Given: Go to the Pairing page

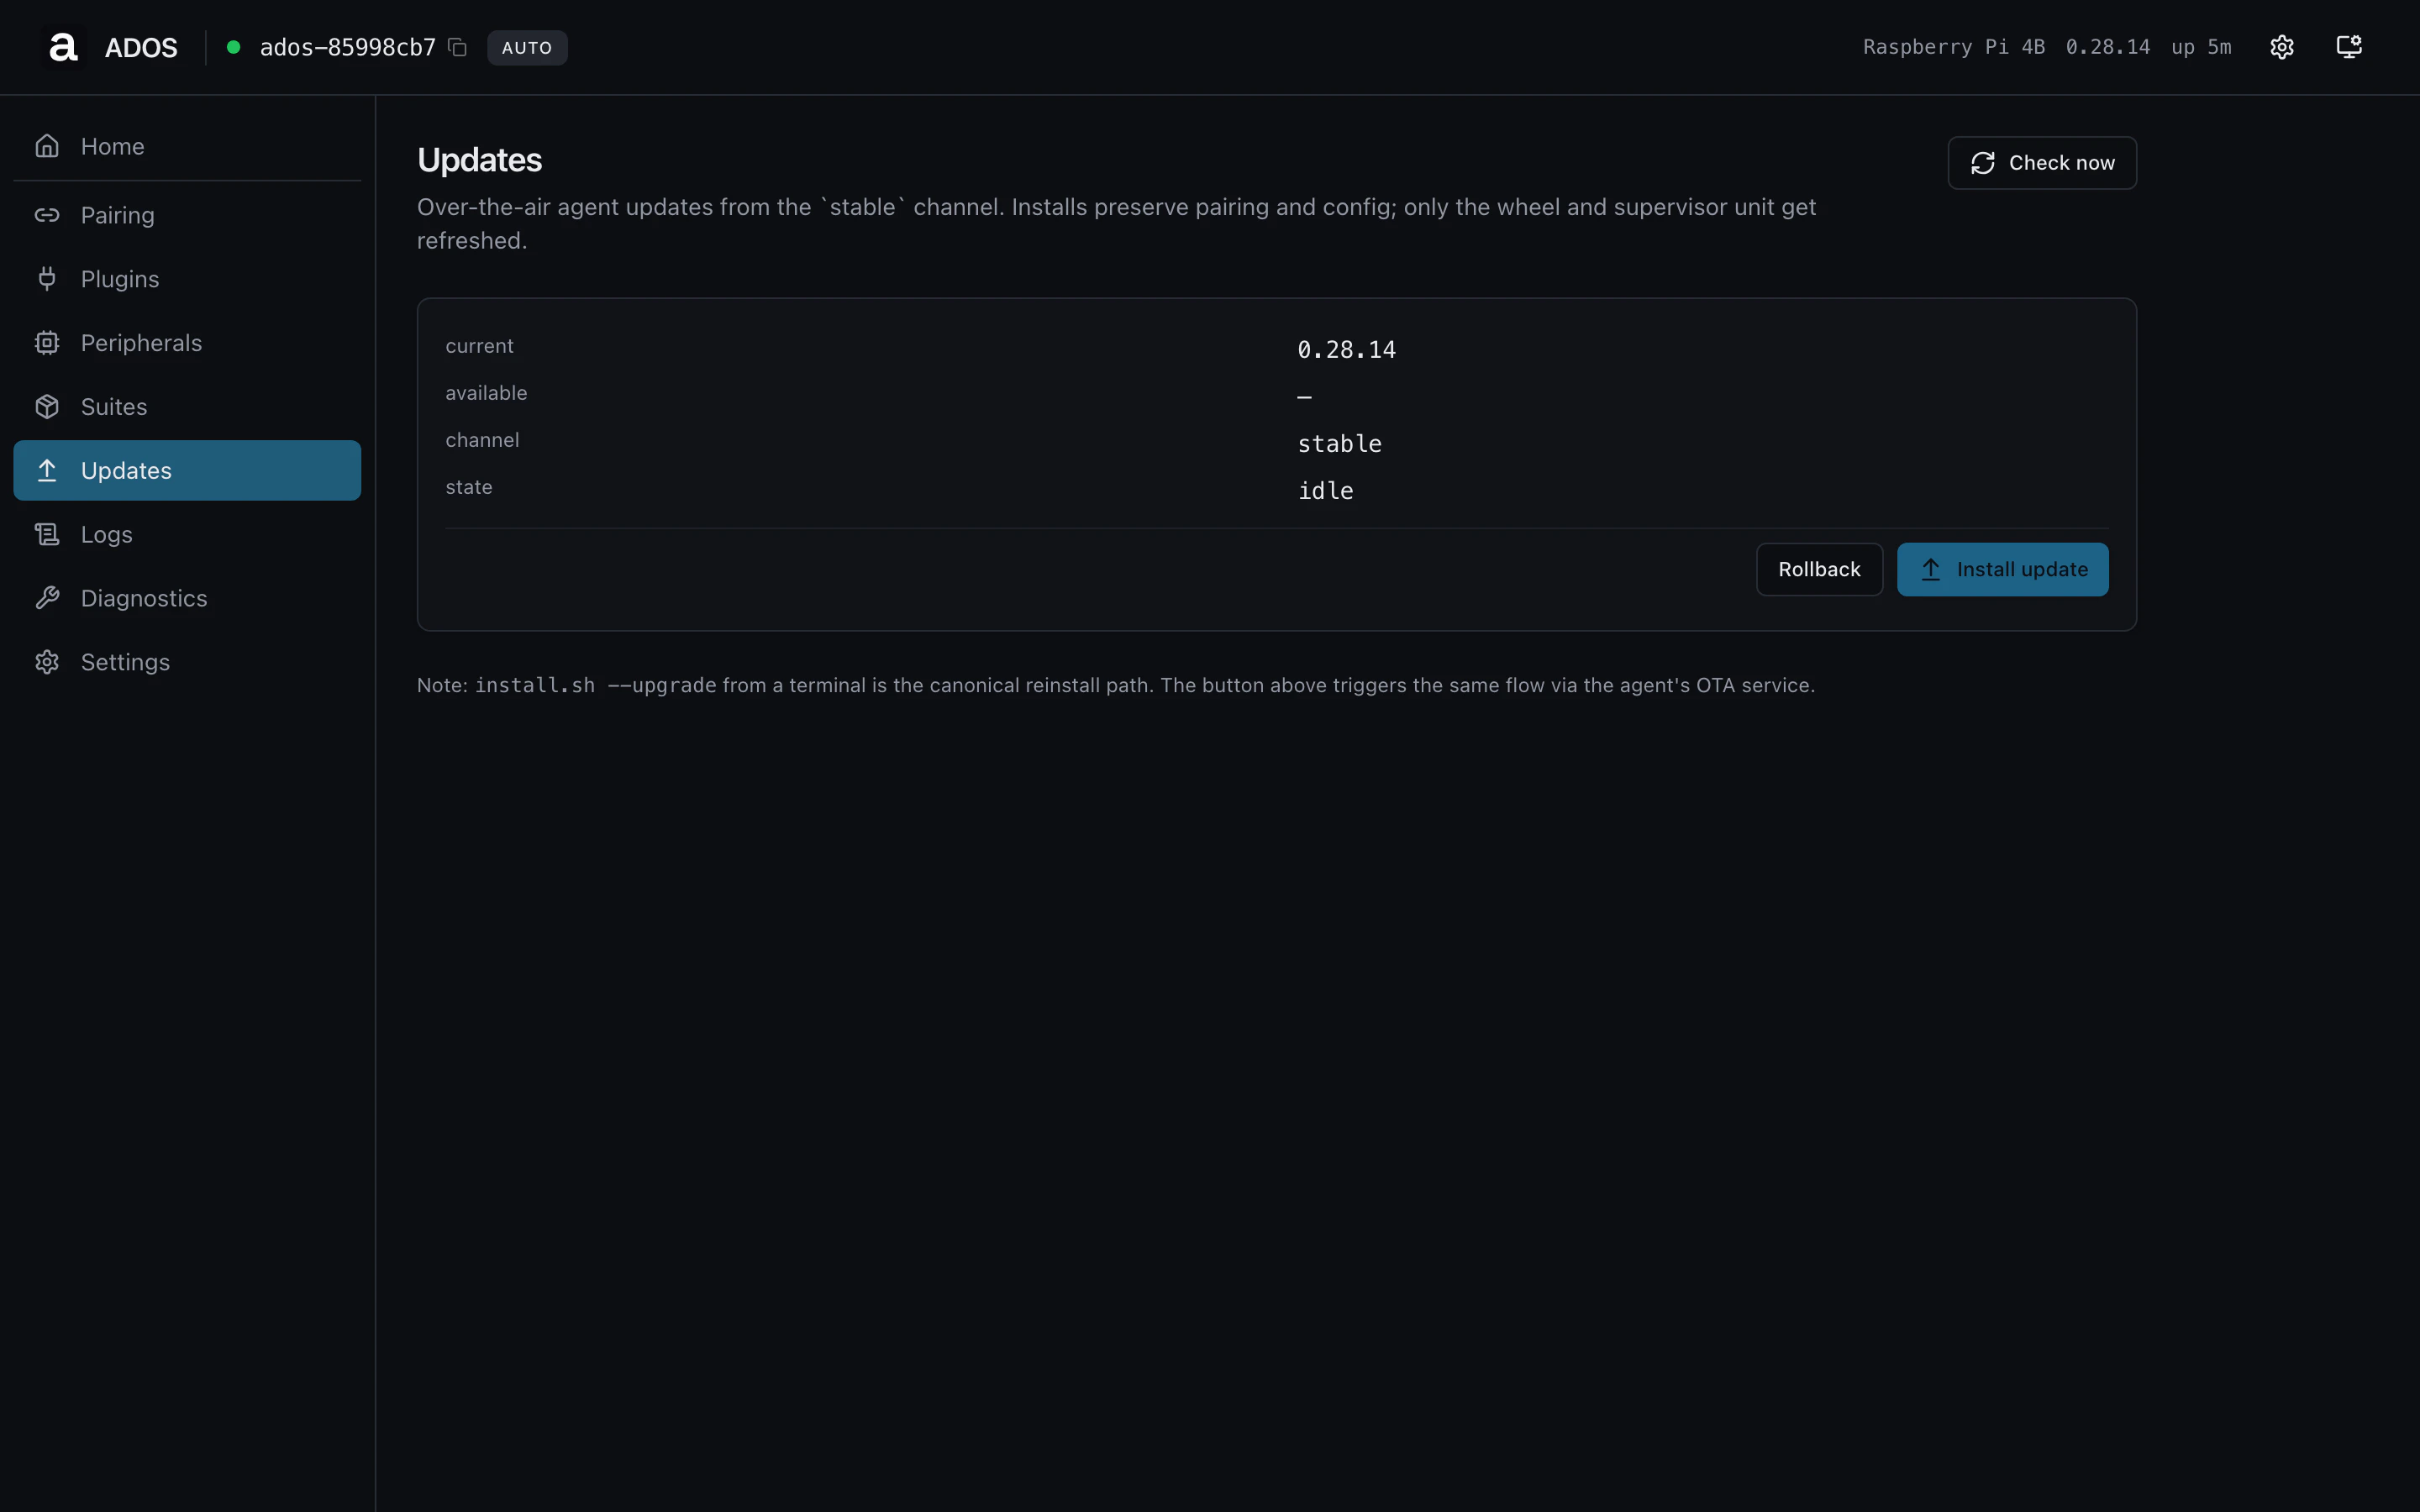Looking at the screenshot, I should (x=187, y=215).
